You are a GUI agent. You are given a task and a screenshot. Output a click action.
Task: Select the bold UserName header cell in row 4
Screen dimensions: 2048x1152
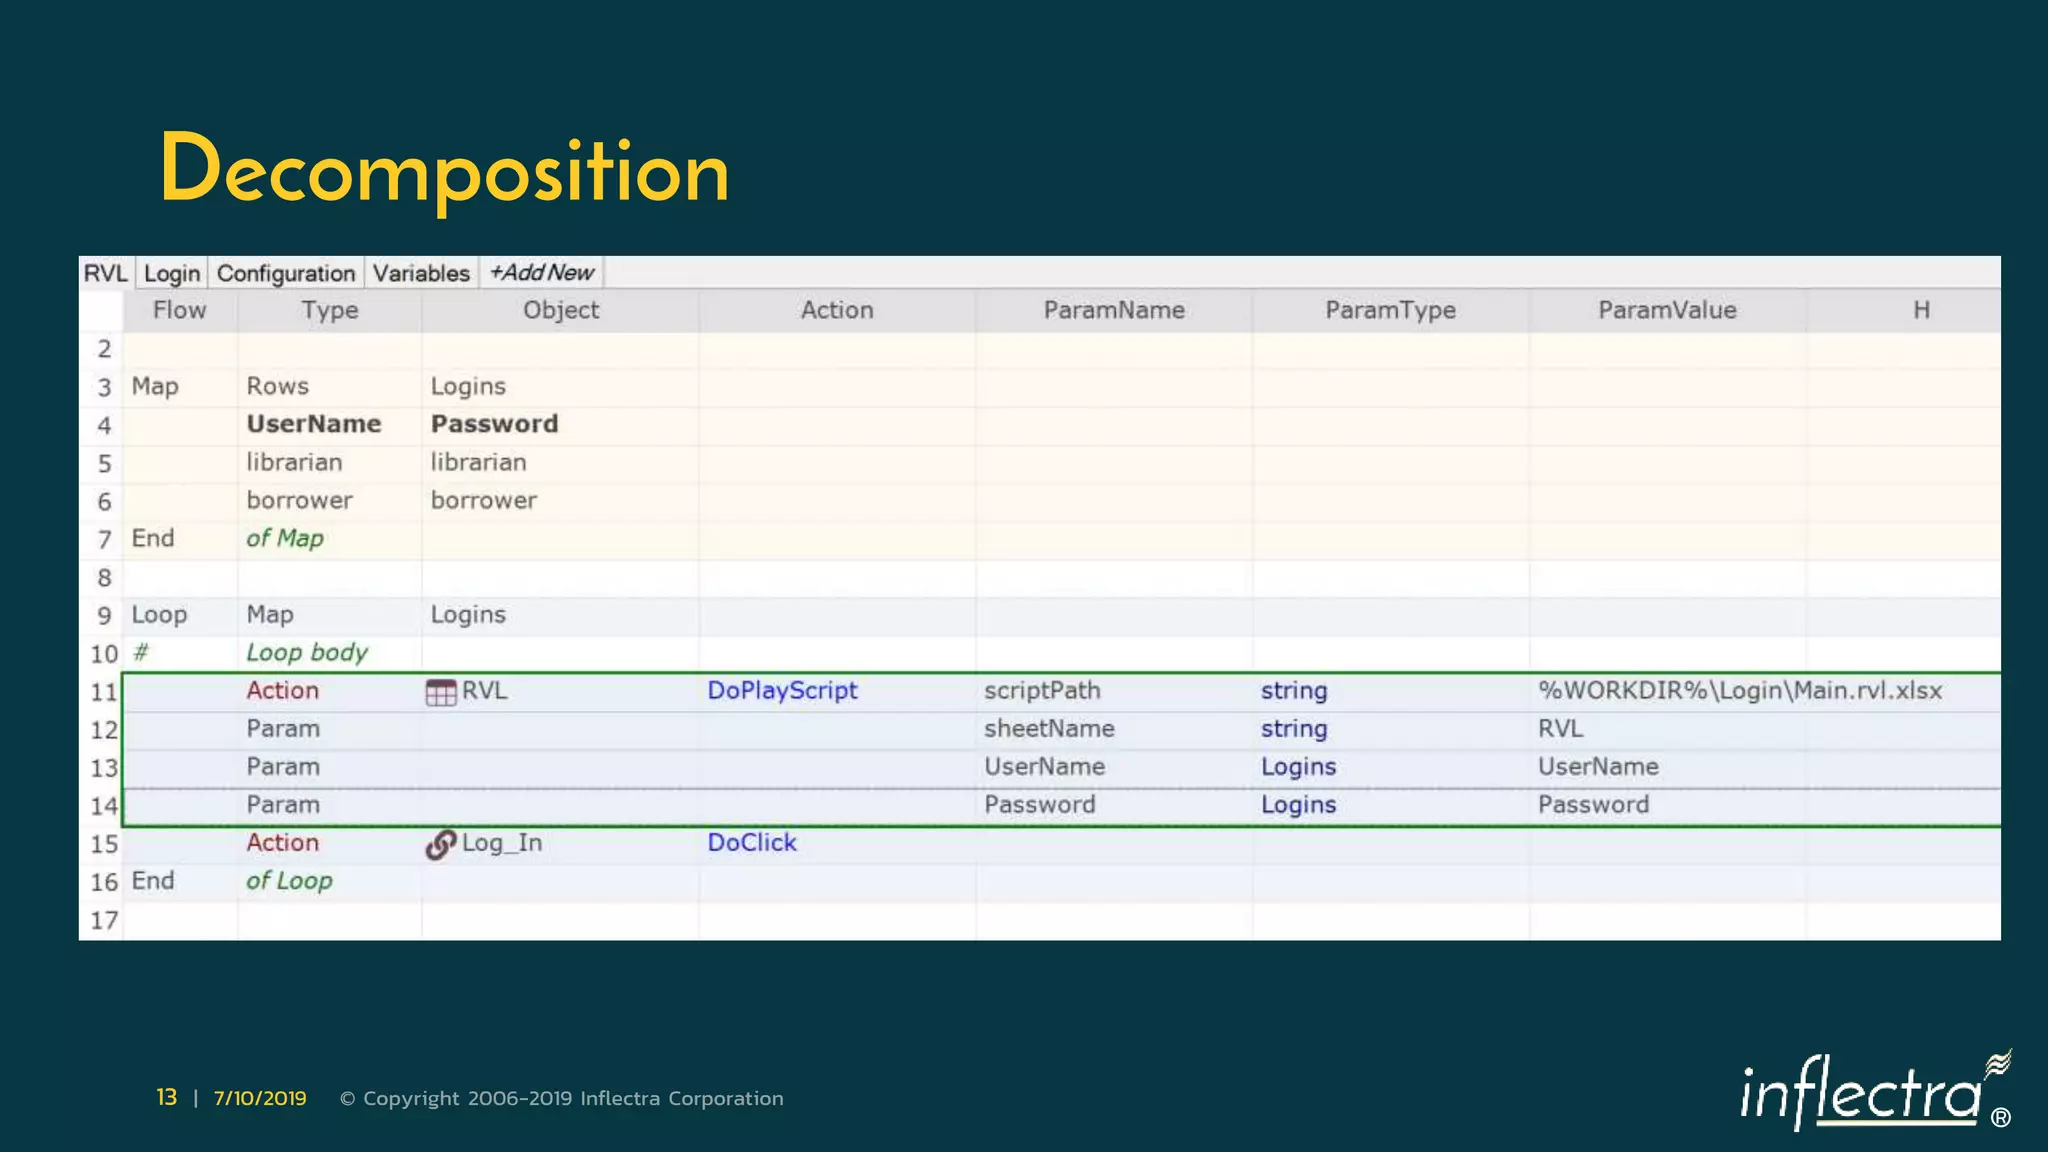coord(313,424)
